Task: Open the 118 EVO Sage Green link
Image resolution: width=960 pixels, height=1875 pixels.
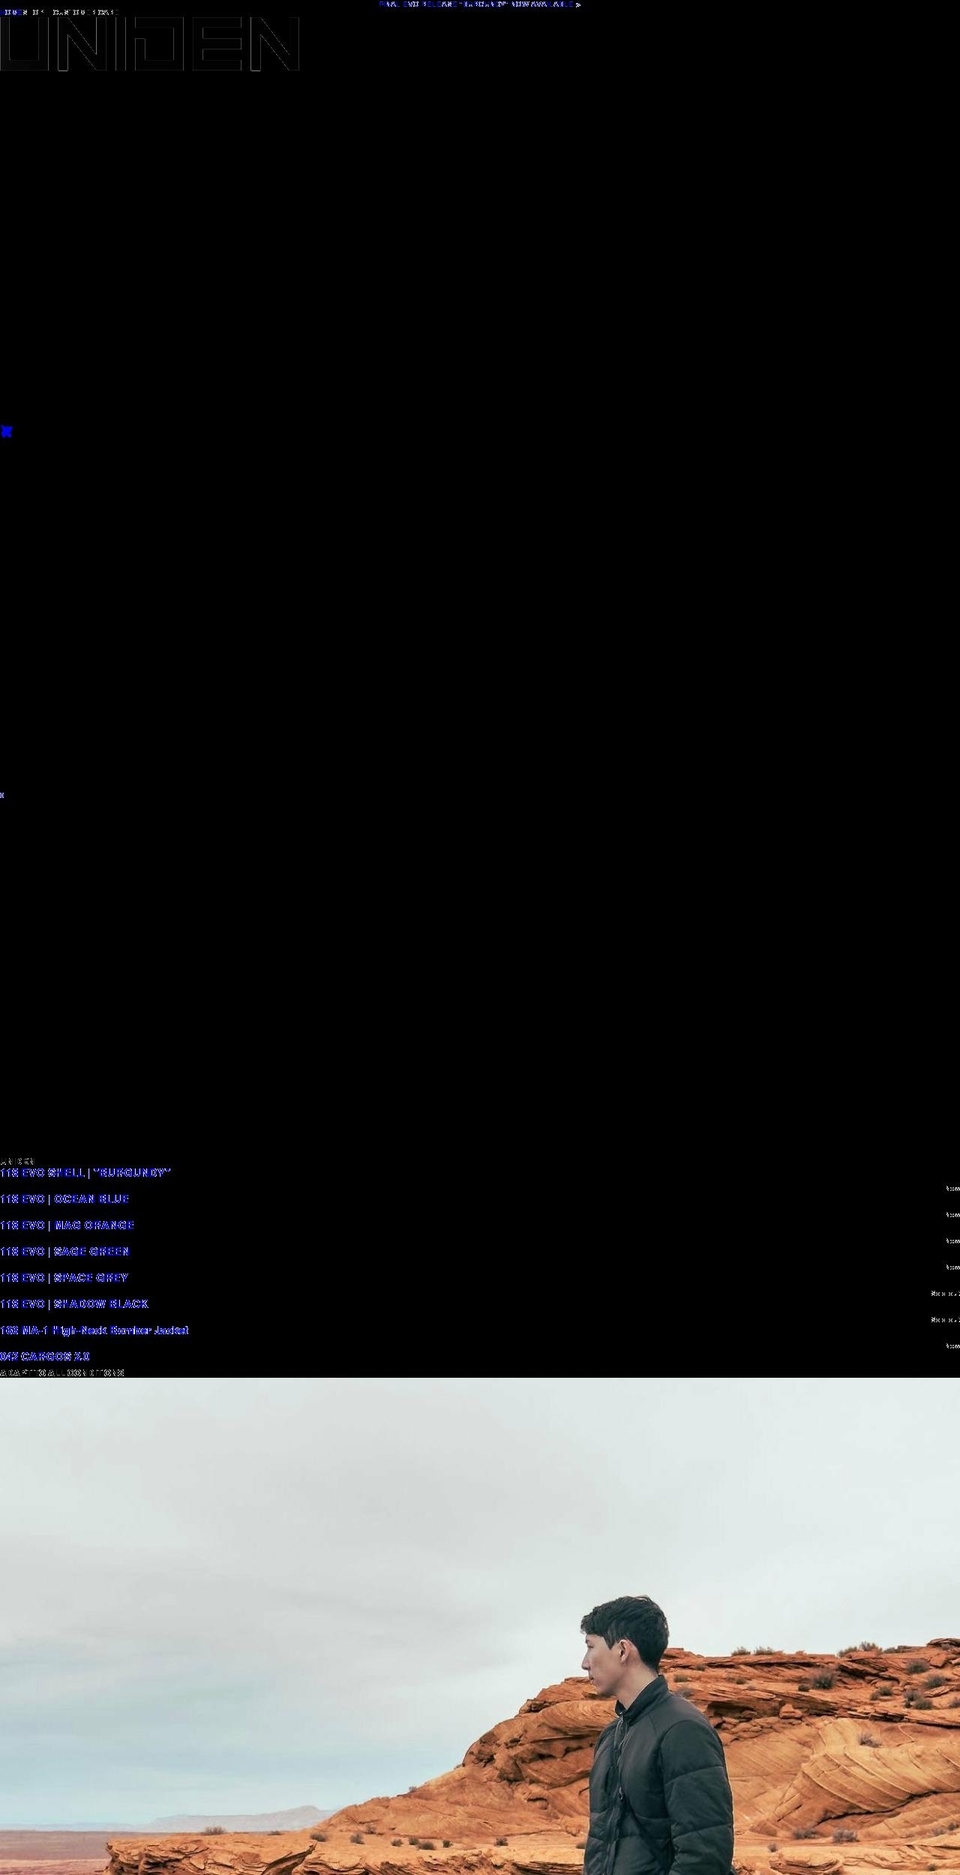Action: pos(64,1251)
